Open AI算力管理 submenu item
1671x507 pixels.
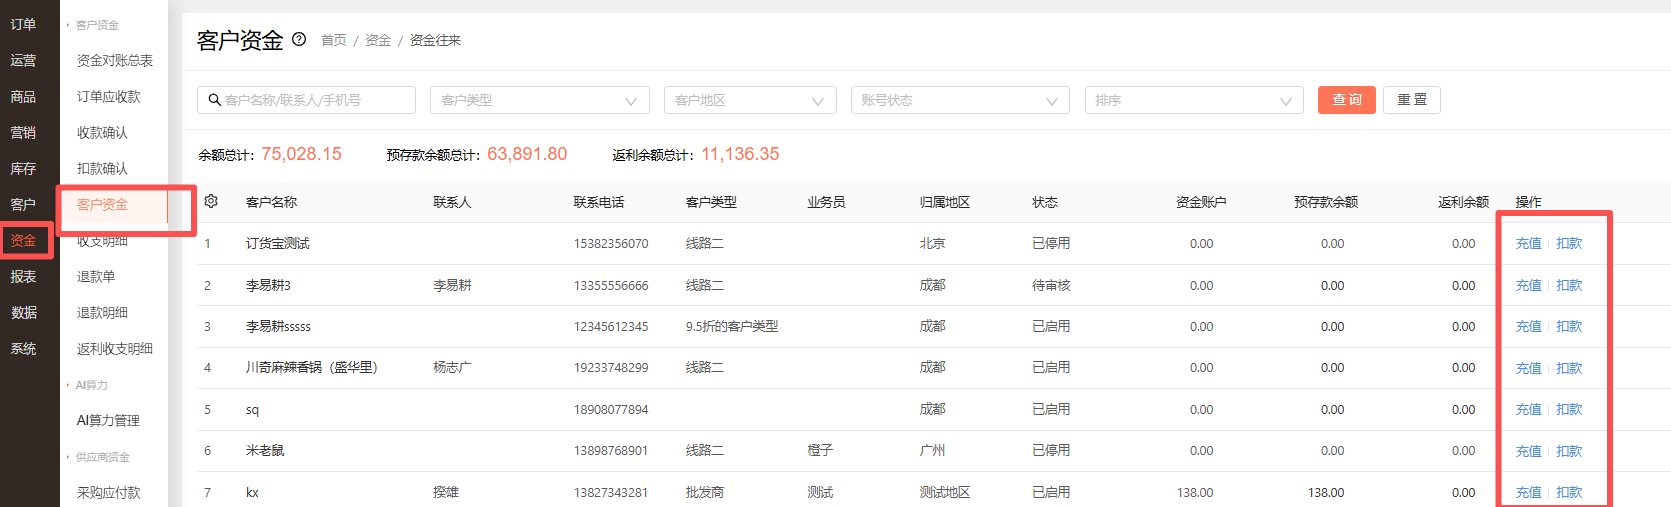[x=108, y=421]
